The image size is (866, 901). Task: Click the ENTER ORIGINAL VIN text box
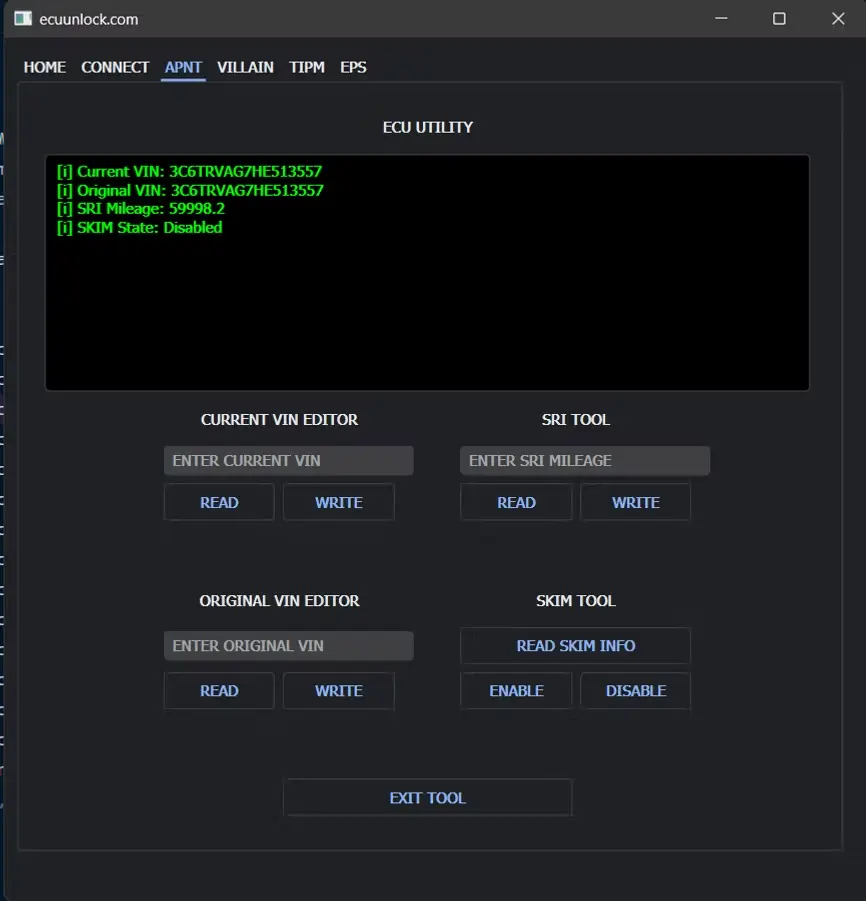point(288,646)
